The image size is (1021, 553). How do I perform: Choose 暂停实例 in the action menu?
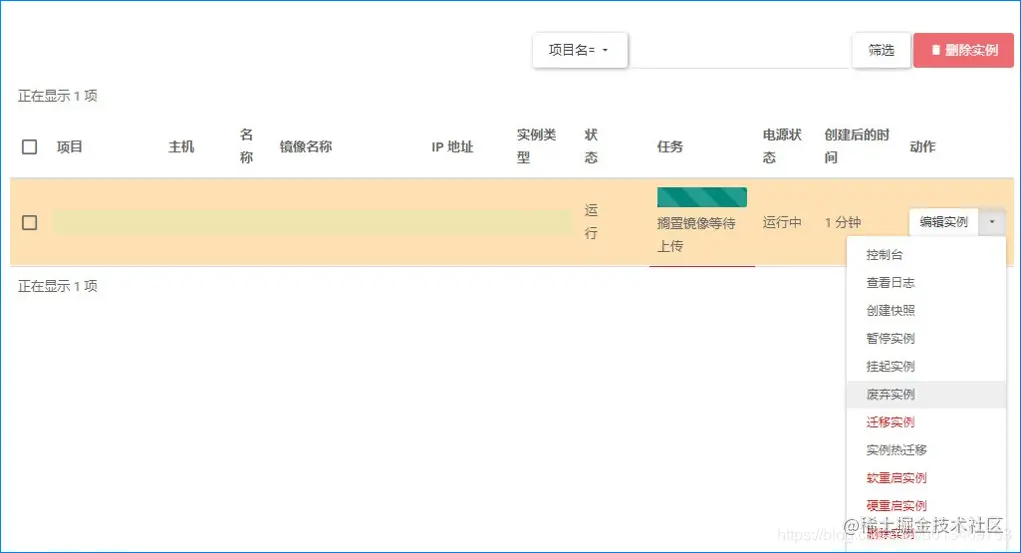point(926,339)
